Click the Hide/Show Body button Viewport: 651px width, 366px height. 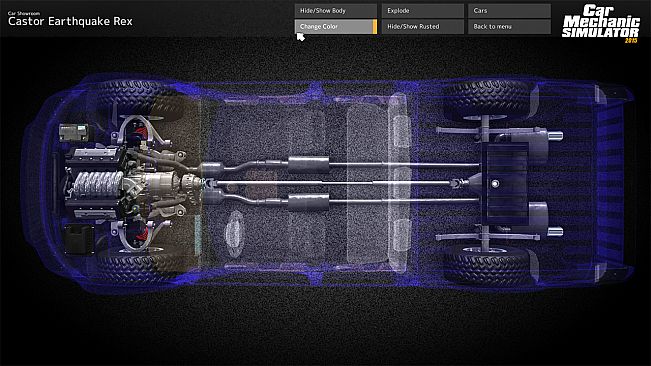point(336,11)
